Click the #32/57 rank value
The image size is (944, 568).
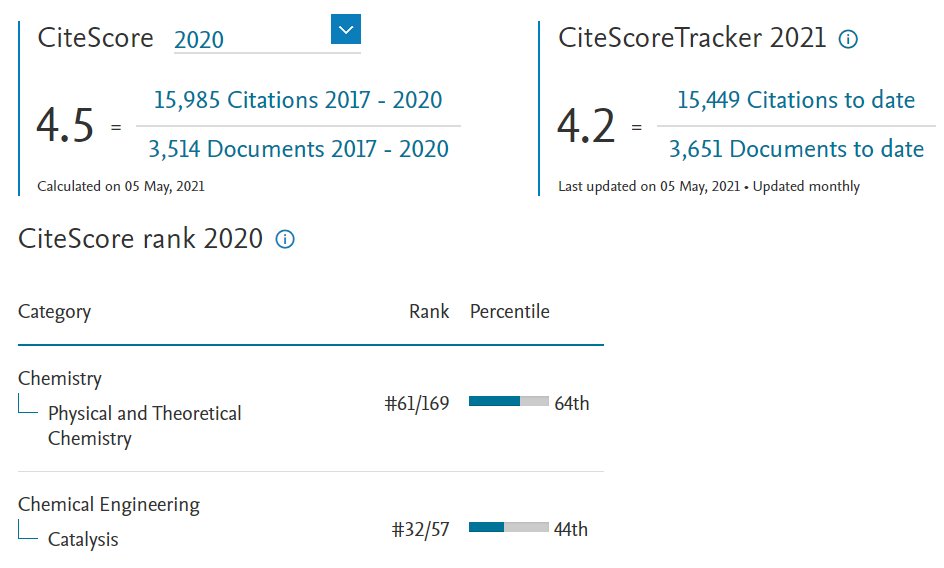[420, 529]
